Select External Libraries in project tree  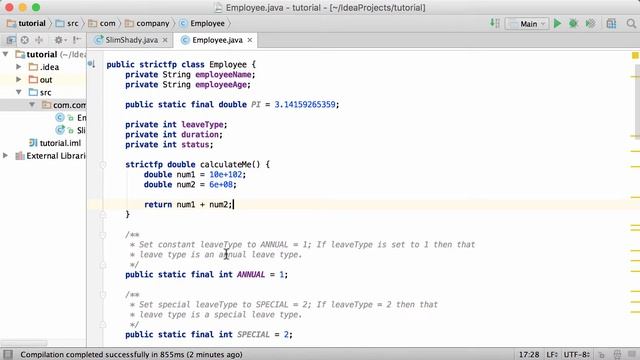point(51,156)
